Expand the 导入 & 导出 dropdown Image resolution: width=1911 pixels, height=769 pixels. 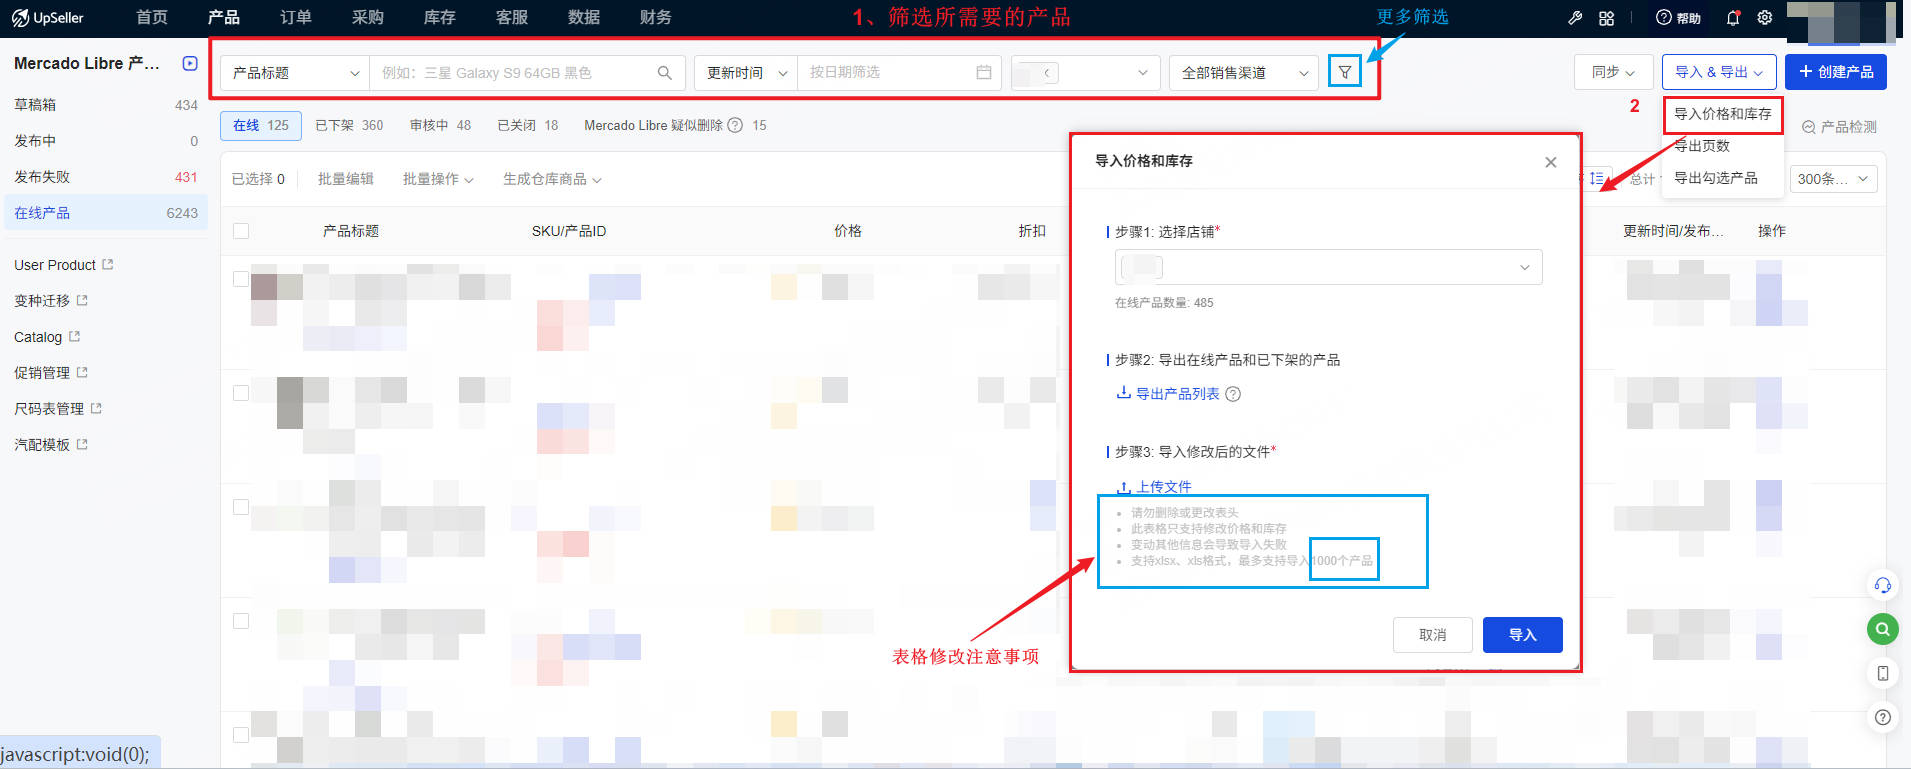(1719, 72)
